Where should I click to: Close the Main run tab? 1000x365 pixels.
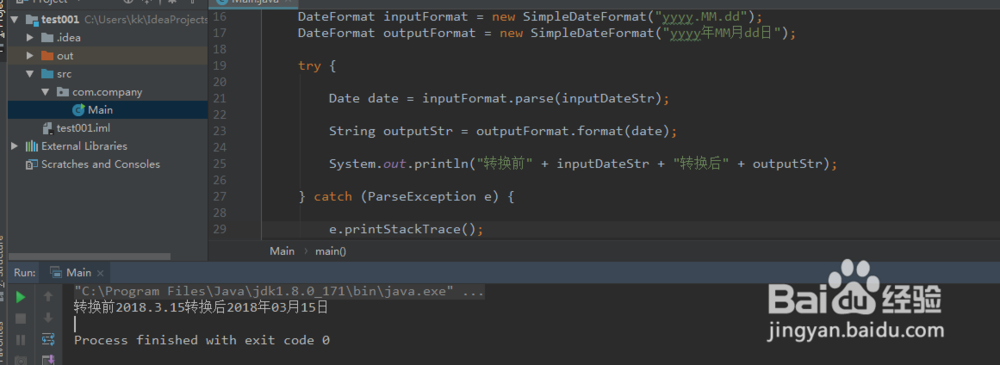coord(100,273)
